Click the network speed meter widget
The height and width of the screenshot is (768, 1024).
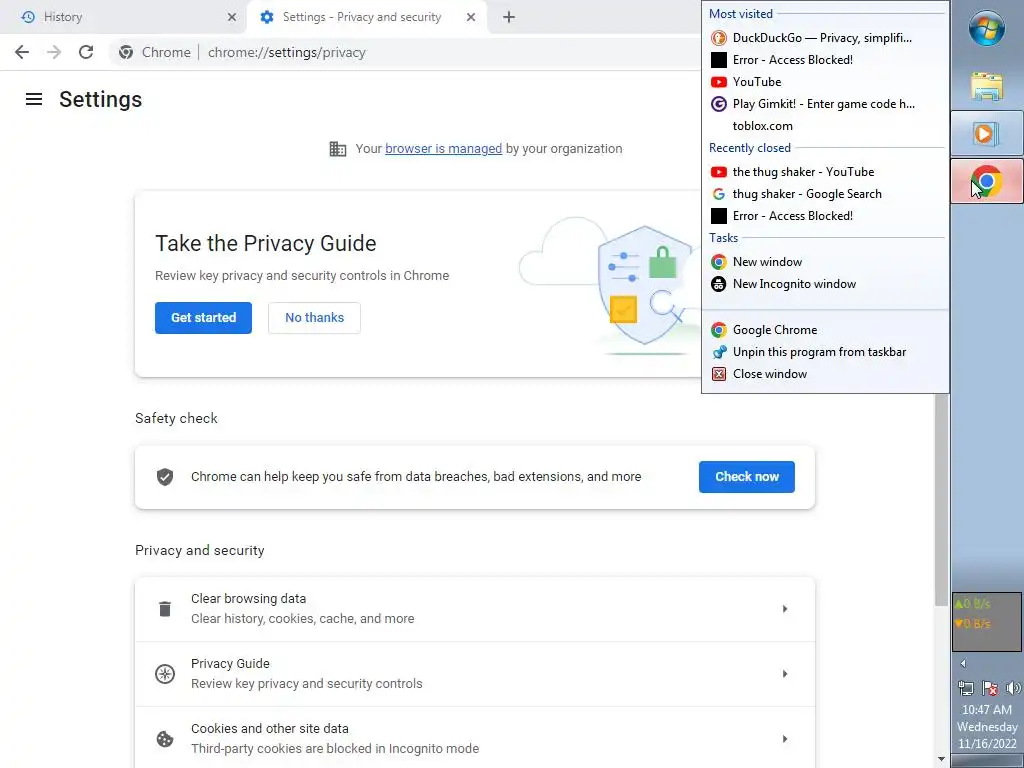click(x=987, y=622)
